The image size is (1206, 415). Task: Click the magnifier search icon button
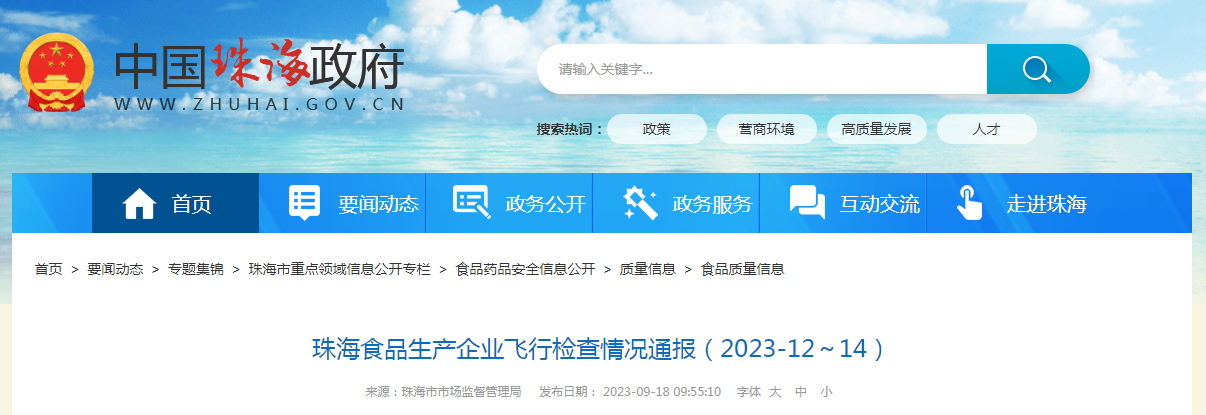click(1037, 69)
